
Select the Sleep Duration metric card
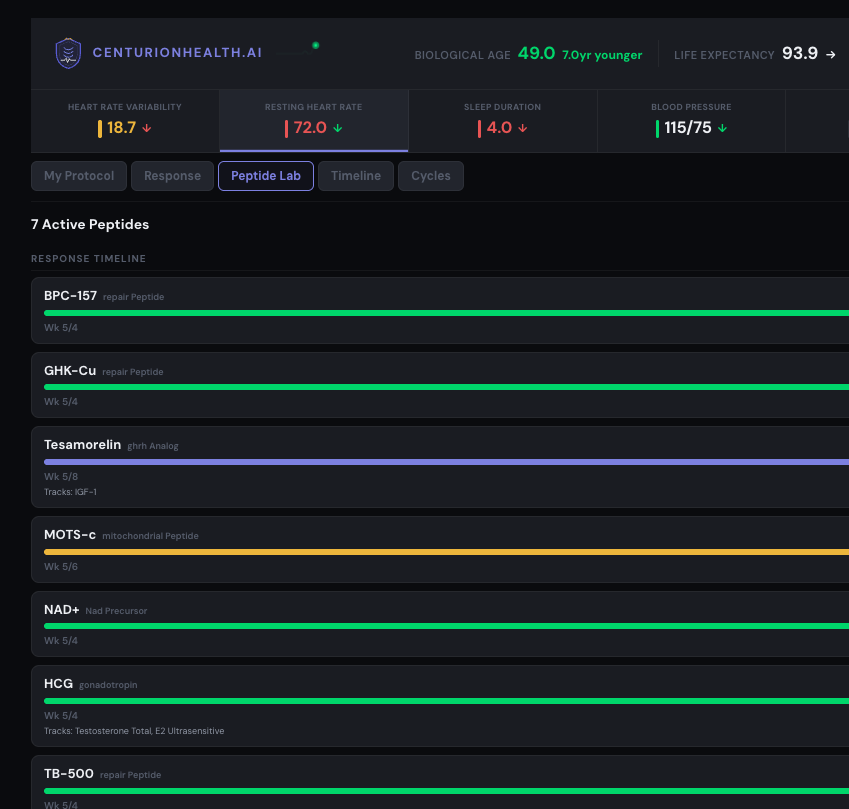[502, 120]
